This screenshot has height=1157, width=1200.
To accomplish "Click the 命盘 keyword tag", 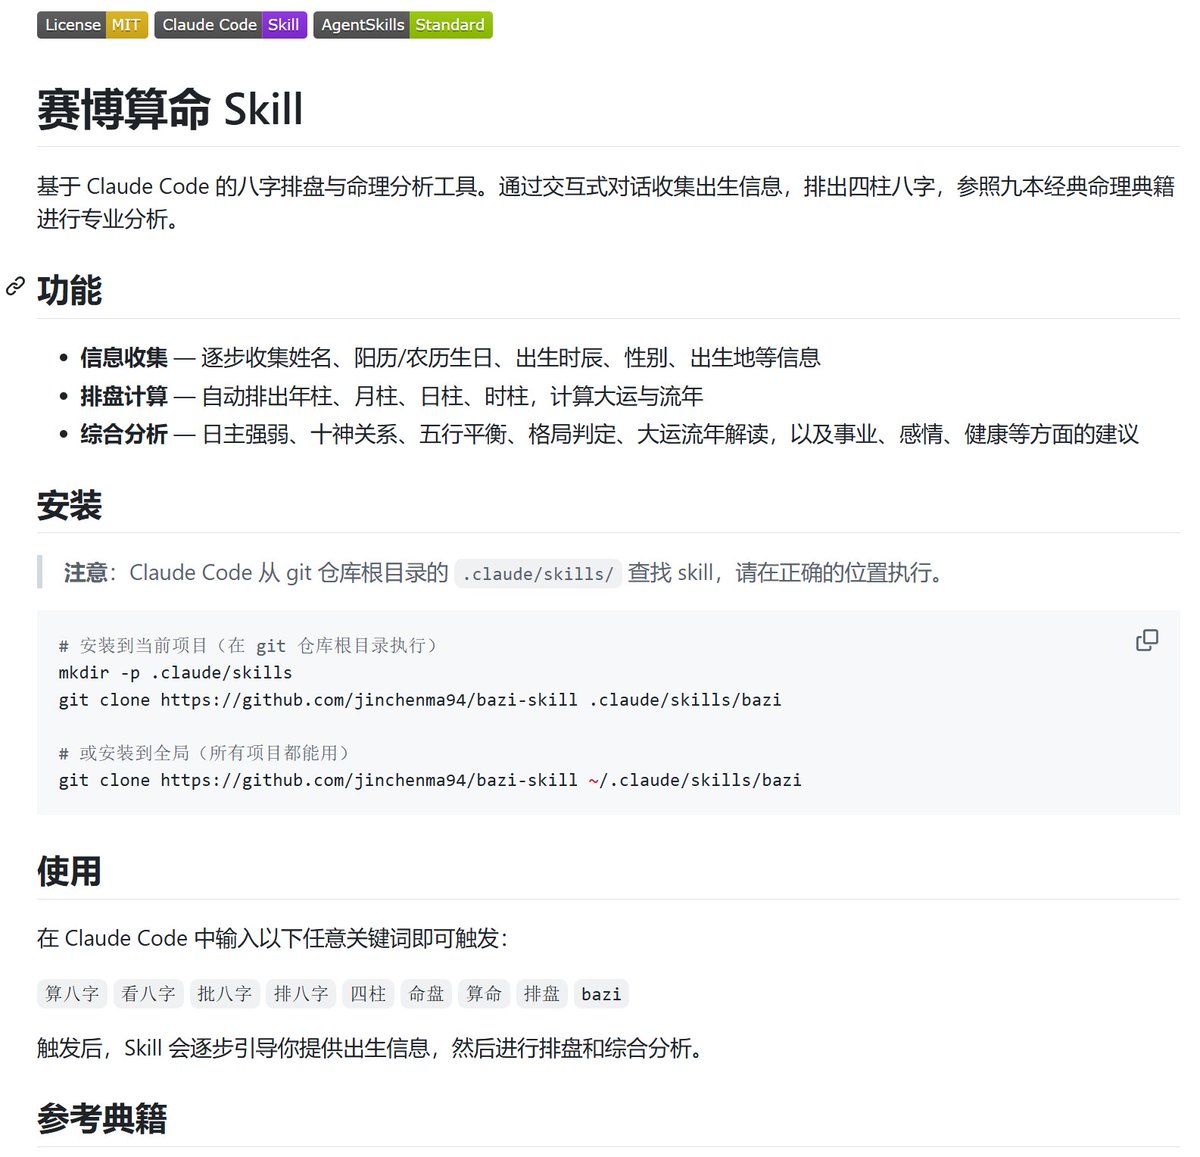I will pyautogui.click(x=426, y=994).
